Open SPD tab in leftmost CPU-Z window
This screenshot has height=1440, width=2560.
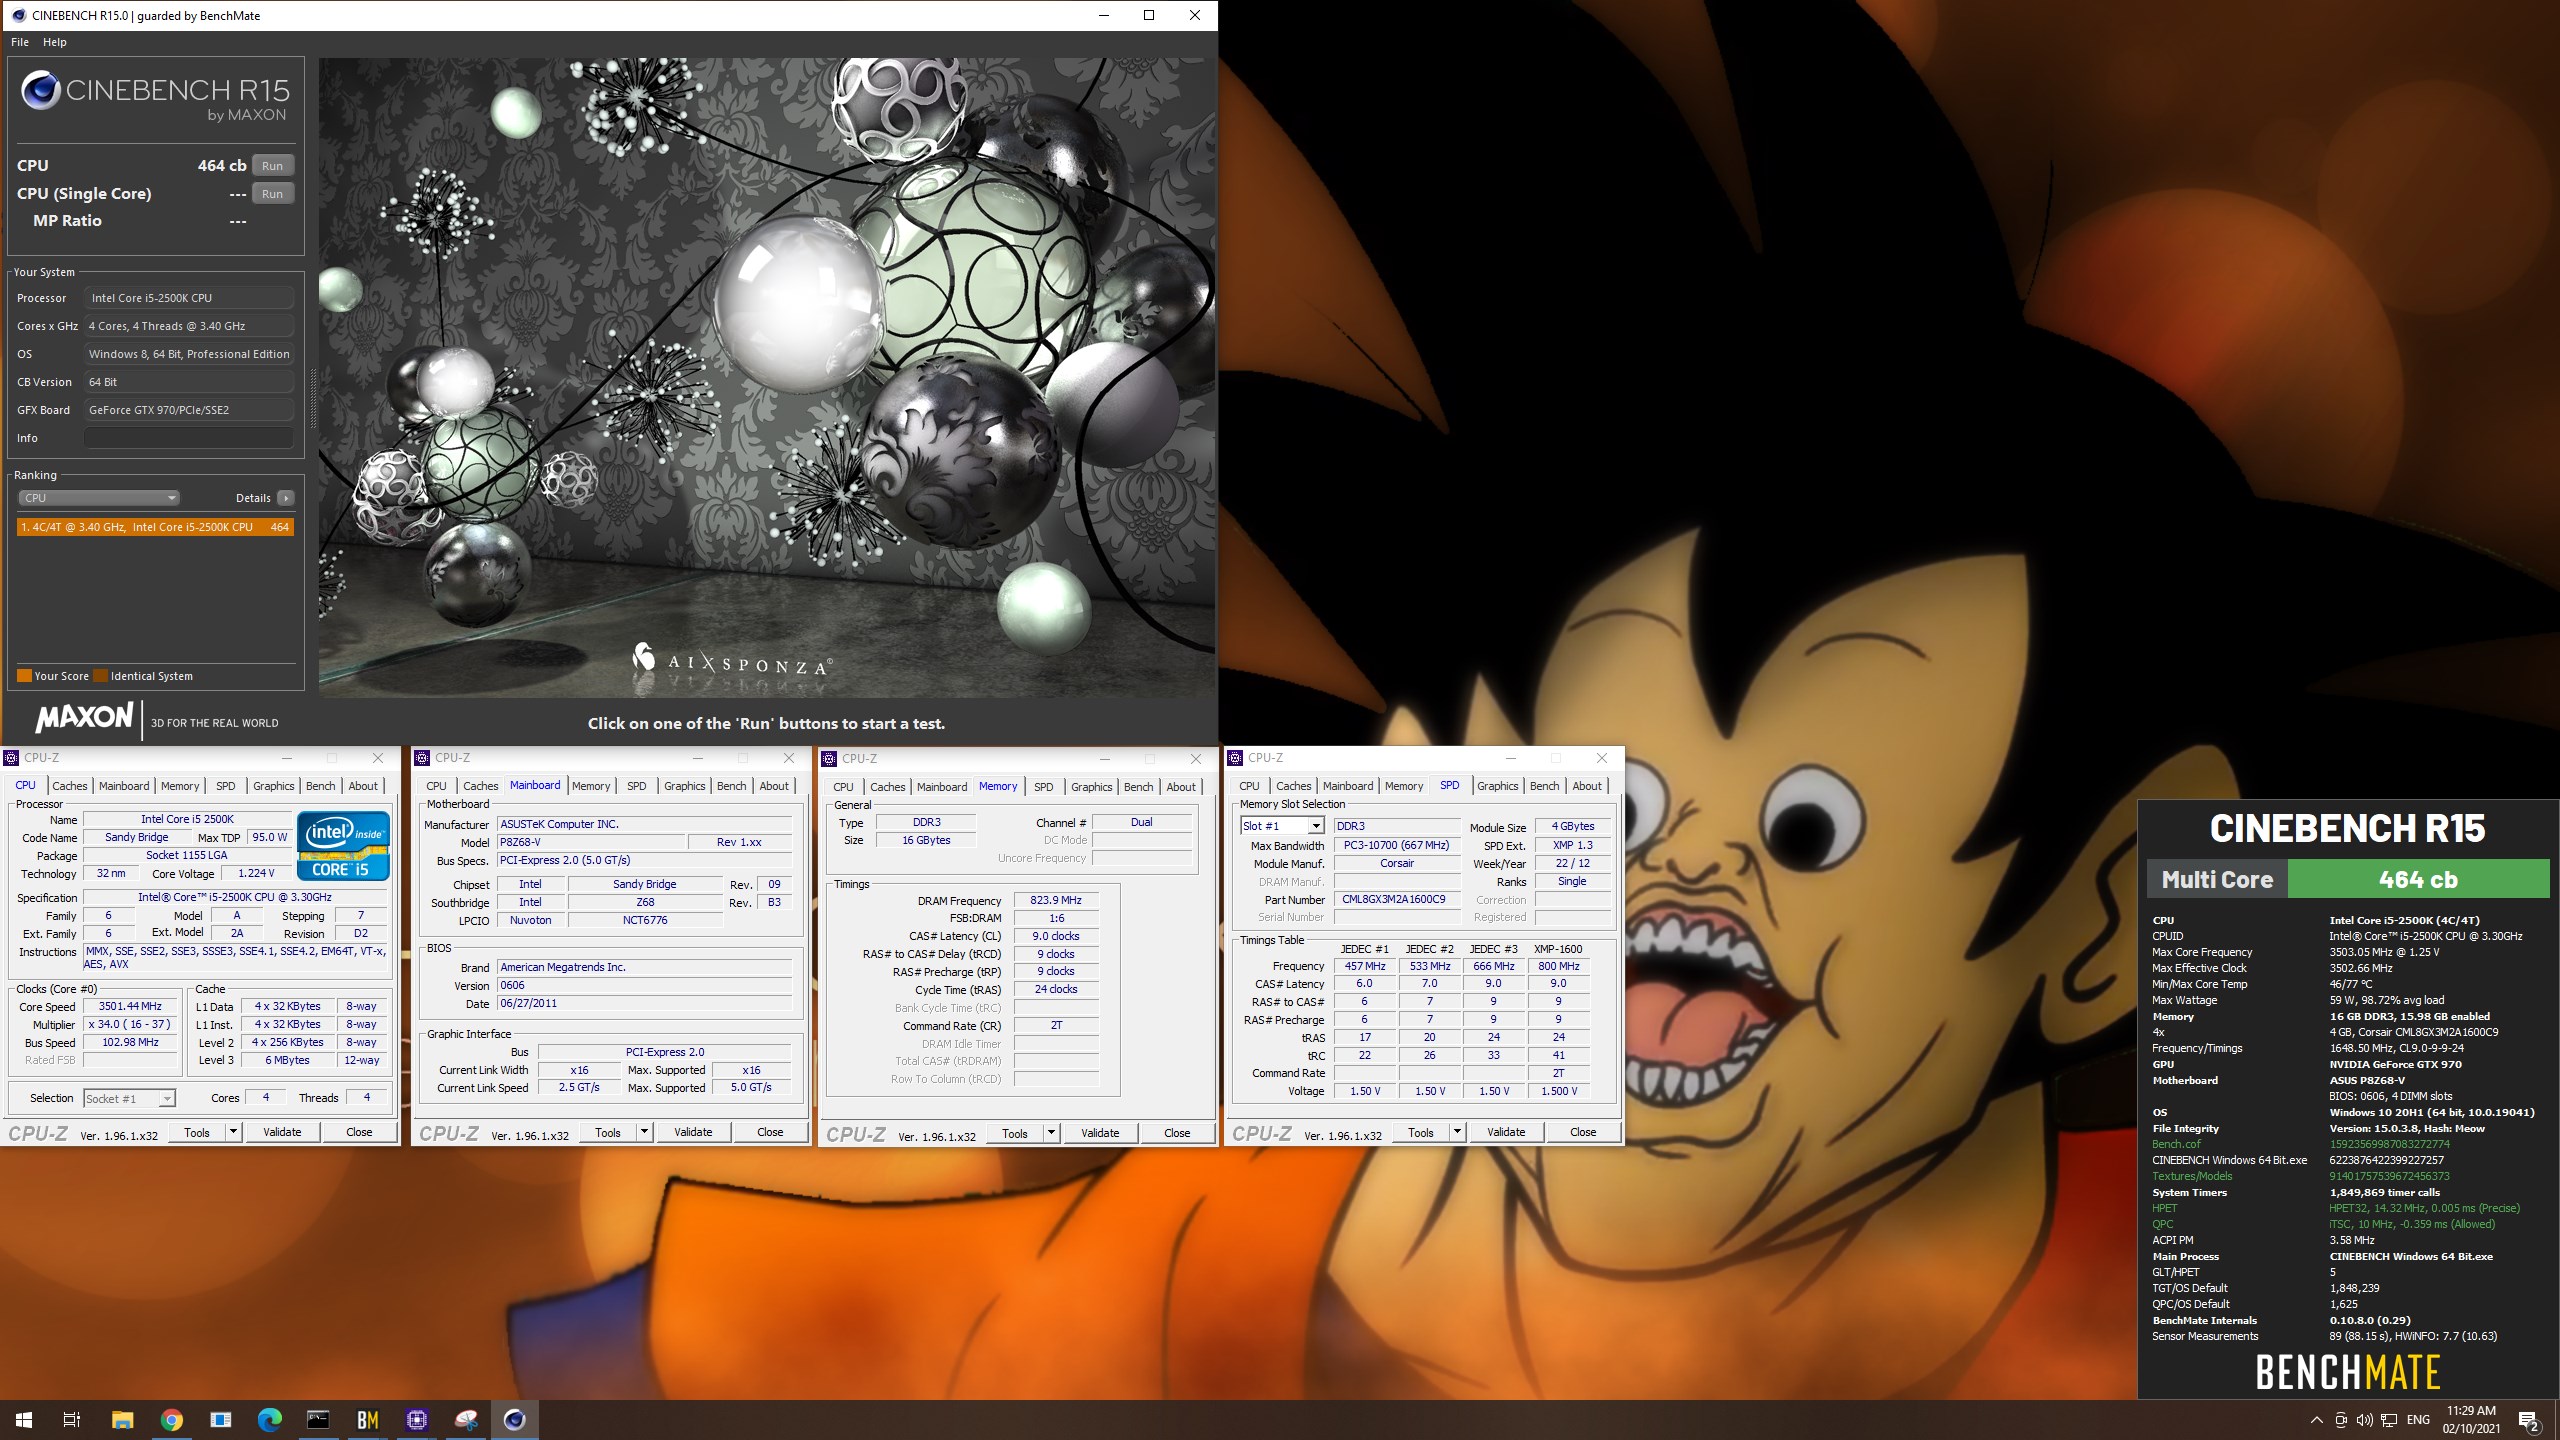point(226,786)
